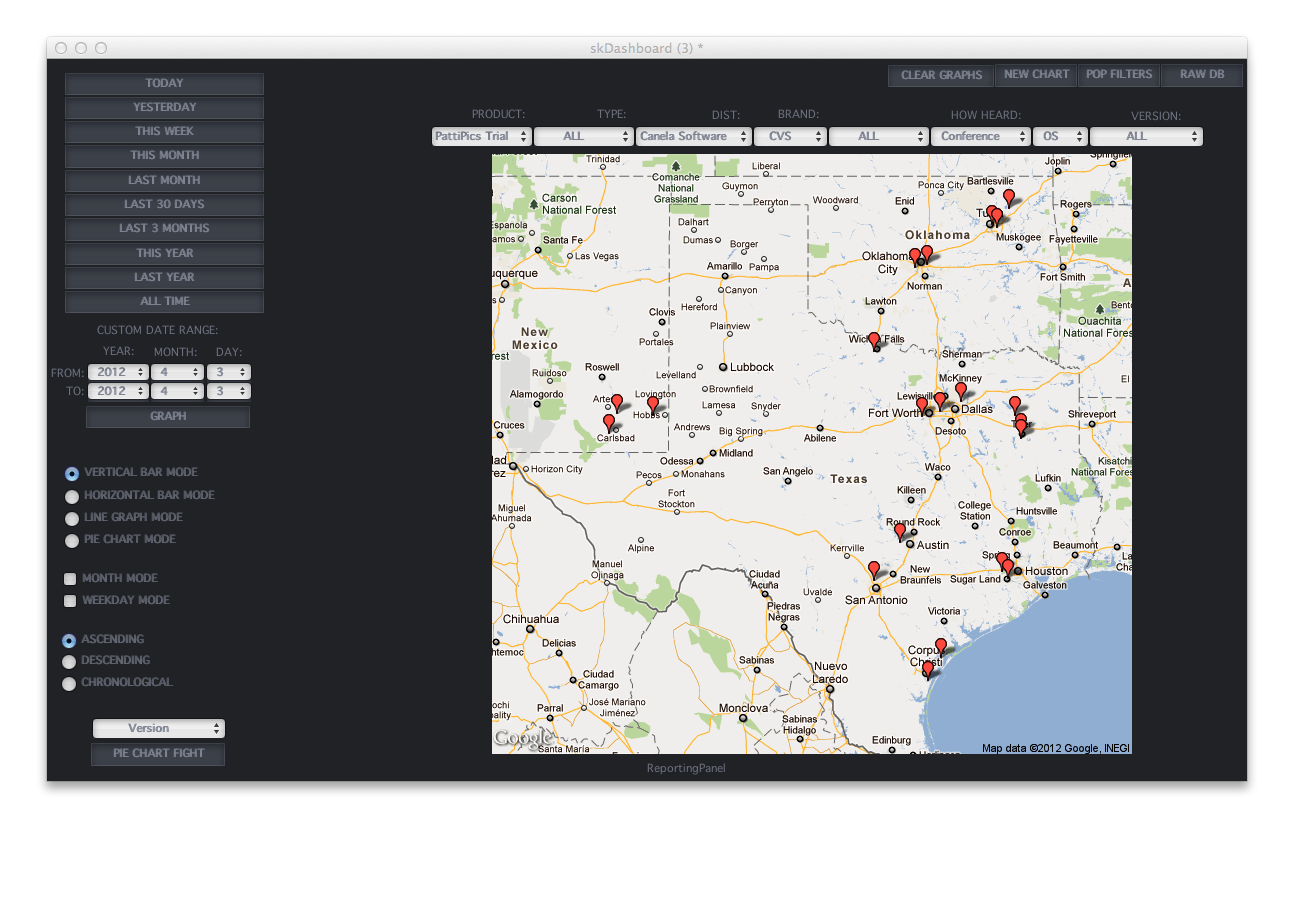Image resolution: width=1304 pixels, height=912 pixels.
Task: Choose Horizontal Bar Mode
Action: pyautogui.click(x=72, y=496)
